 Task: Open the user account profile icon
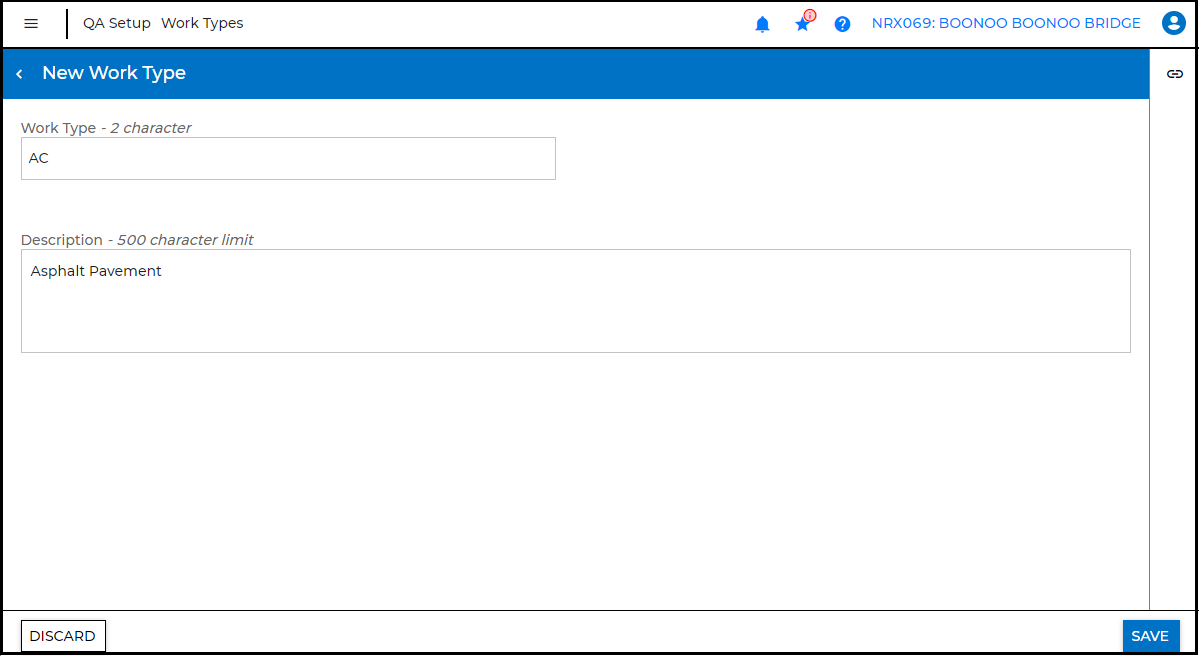point(1173,23)
